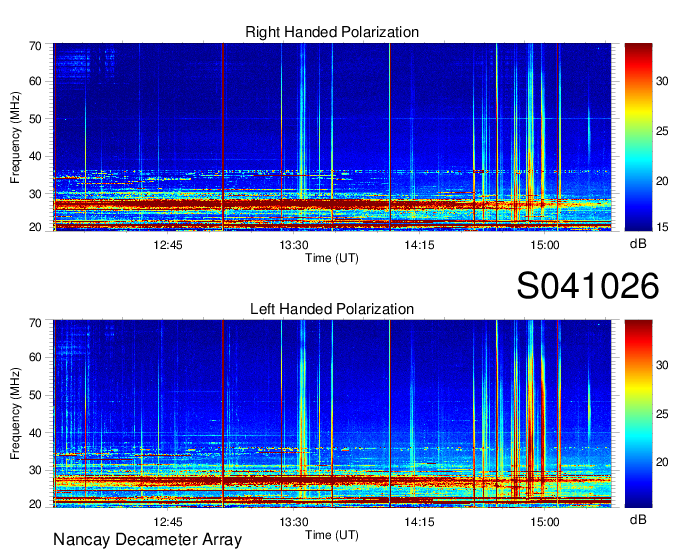Click the top plot's color scale bar
The width and height of the screenshot is (680, 552).
click(x=638, y=137)
